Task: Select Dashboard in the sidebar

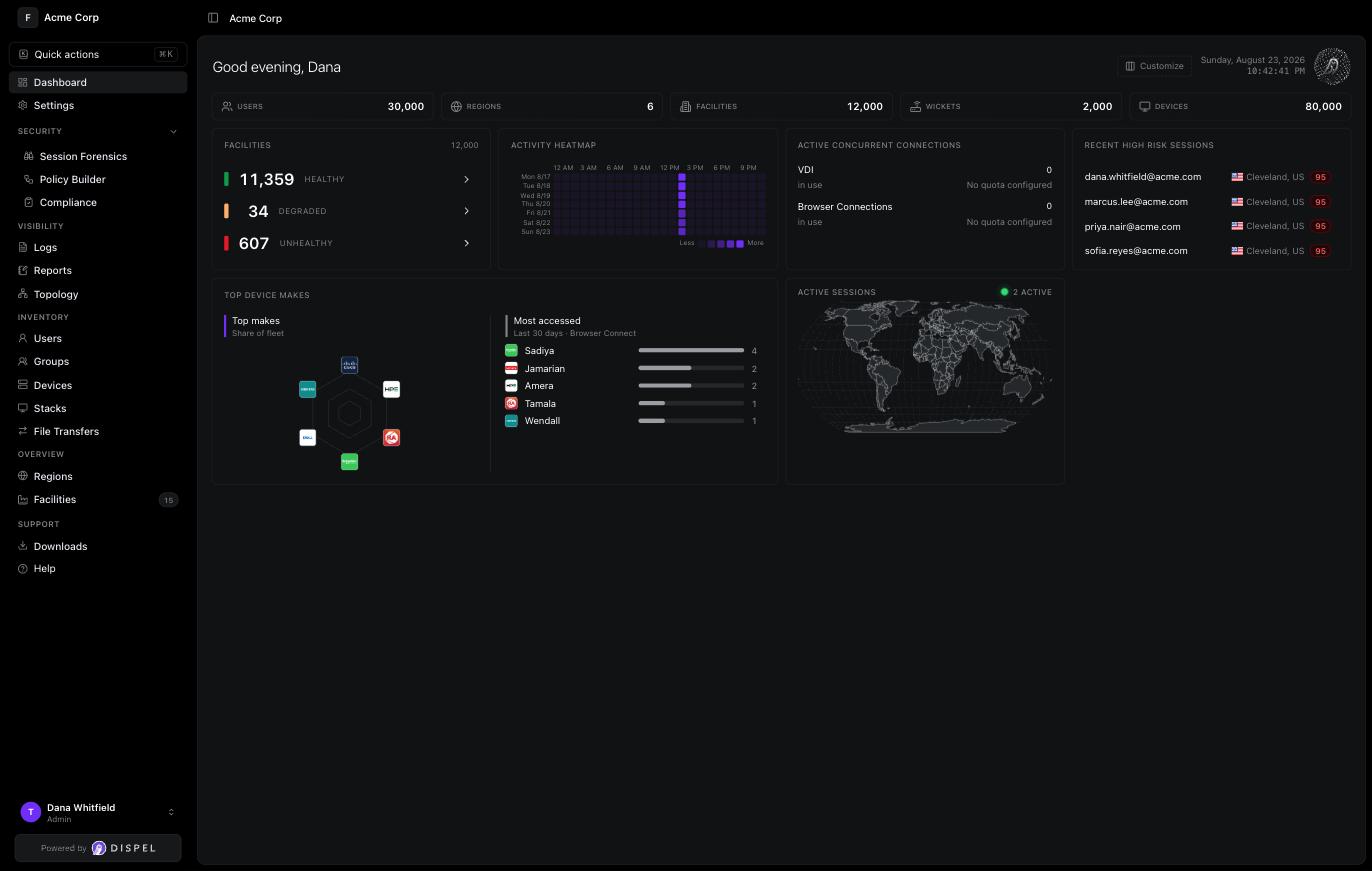Action: 98,82
